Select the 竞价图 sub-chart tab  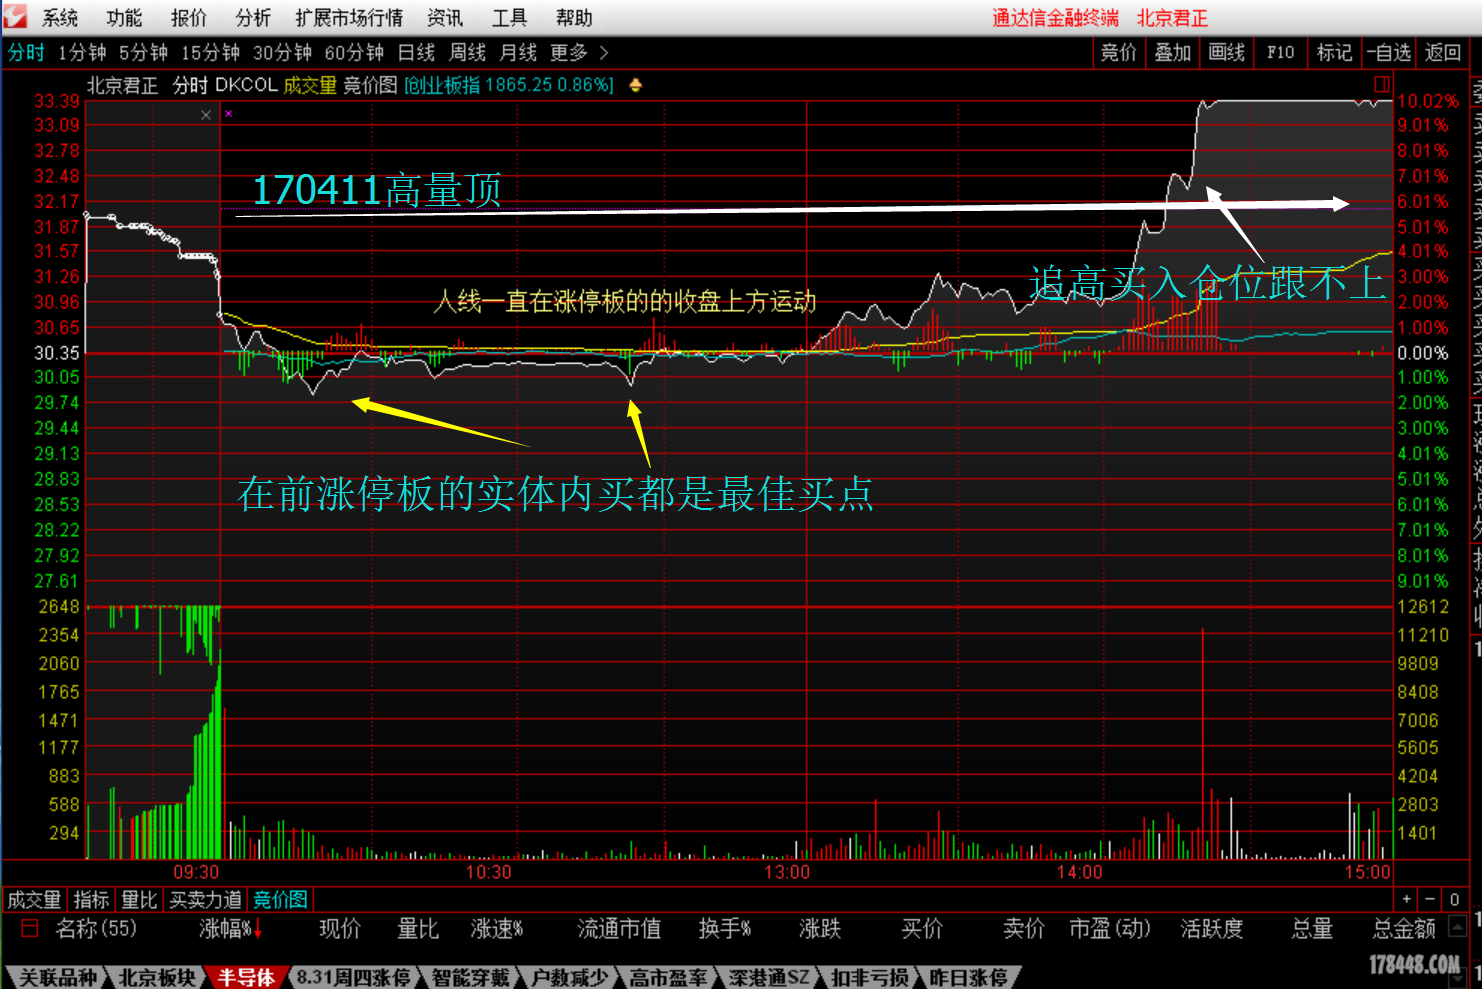coord(281,900)
